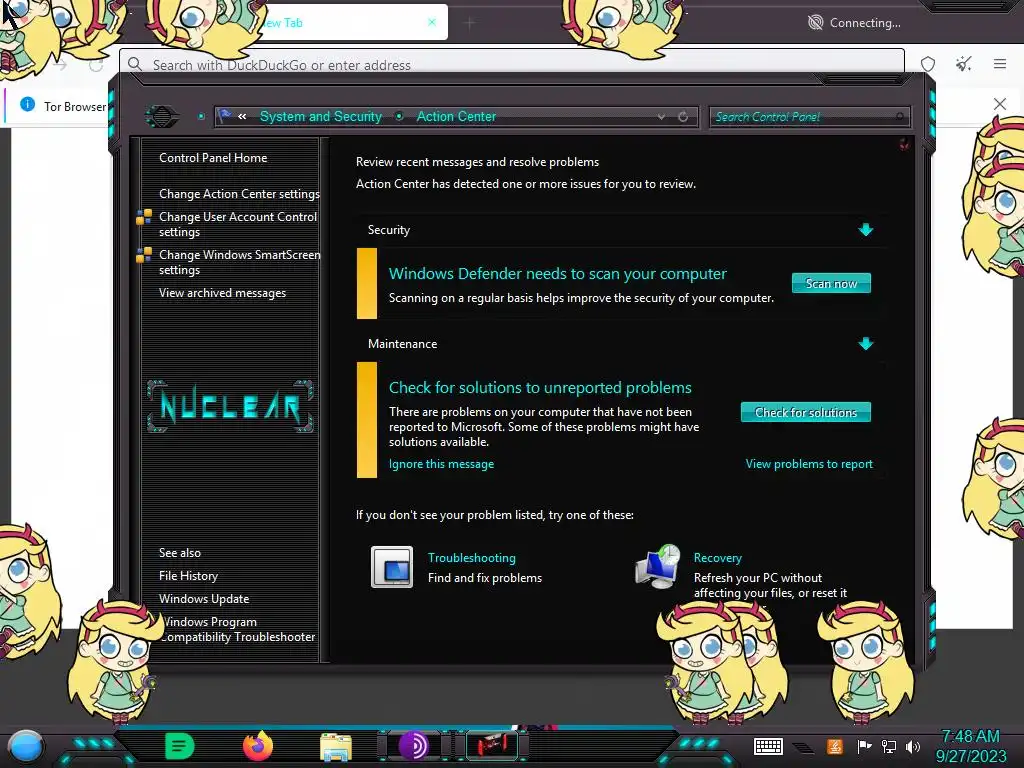Open the address bar history dropdown

[662, 117]
